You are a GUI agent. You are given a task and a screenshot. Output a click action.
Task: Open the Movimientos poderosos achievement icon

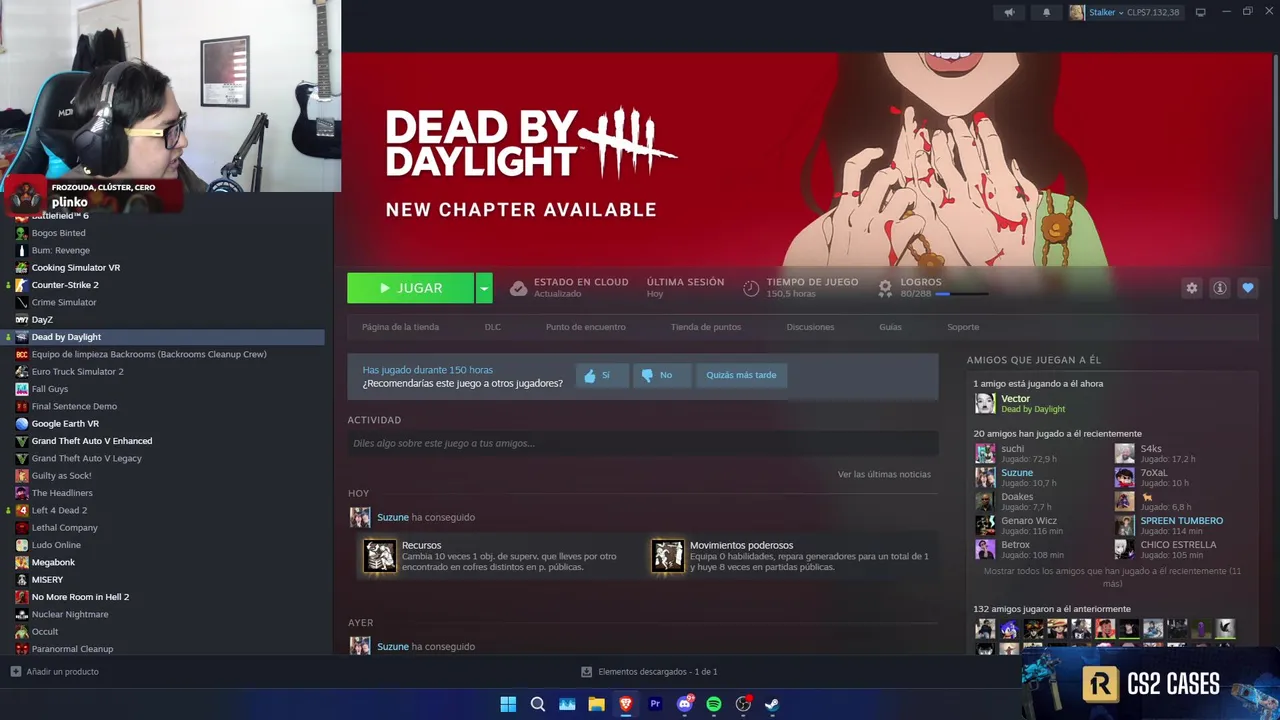coord(668,556)
